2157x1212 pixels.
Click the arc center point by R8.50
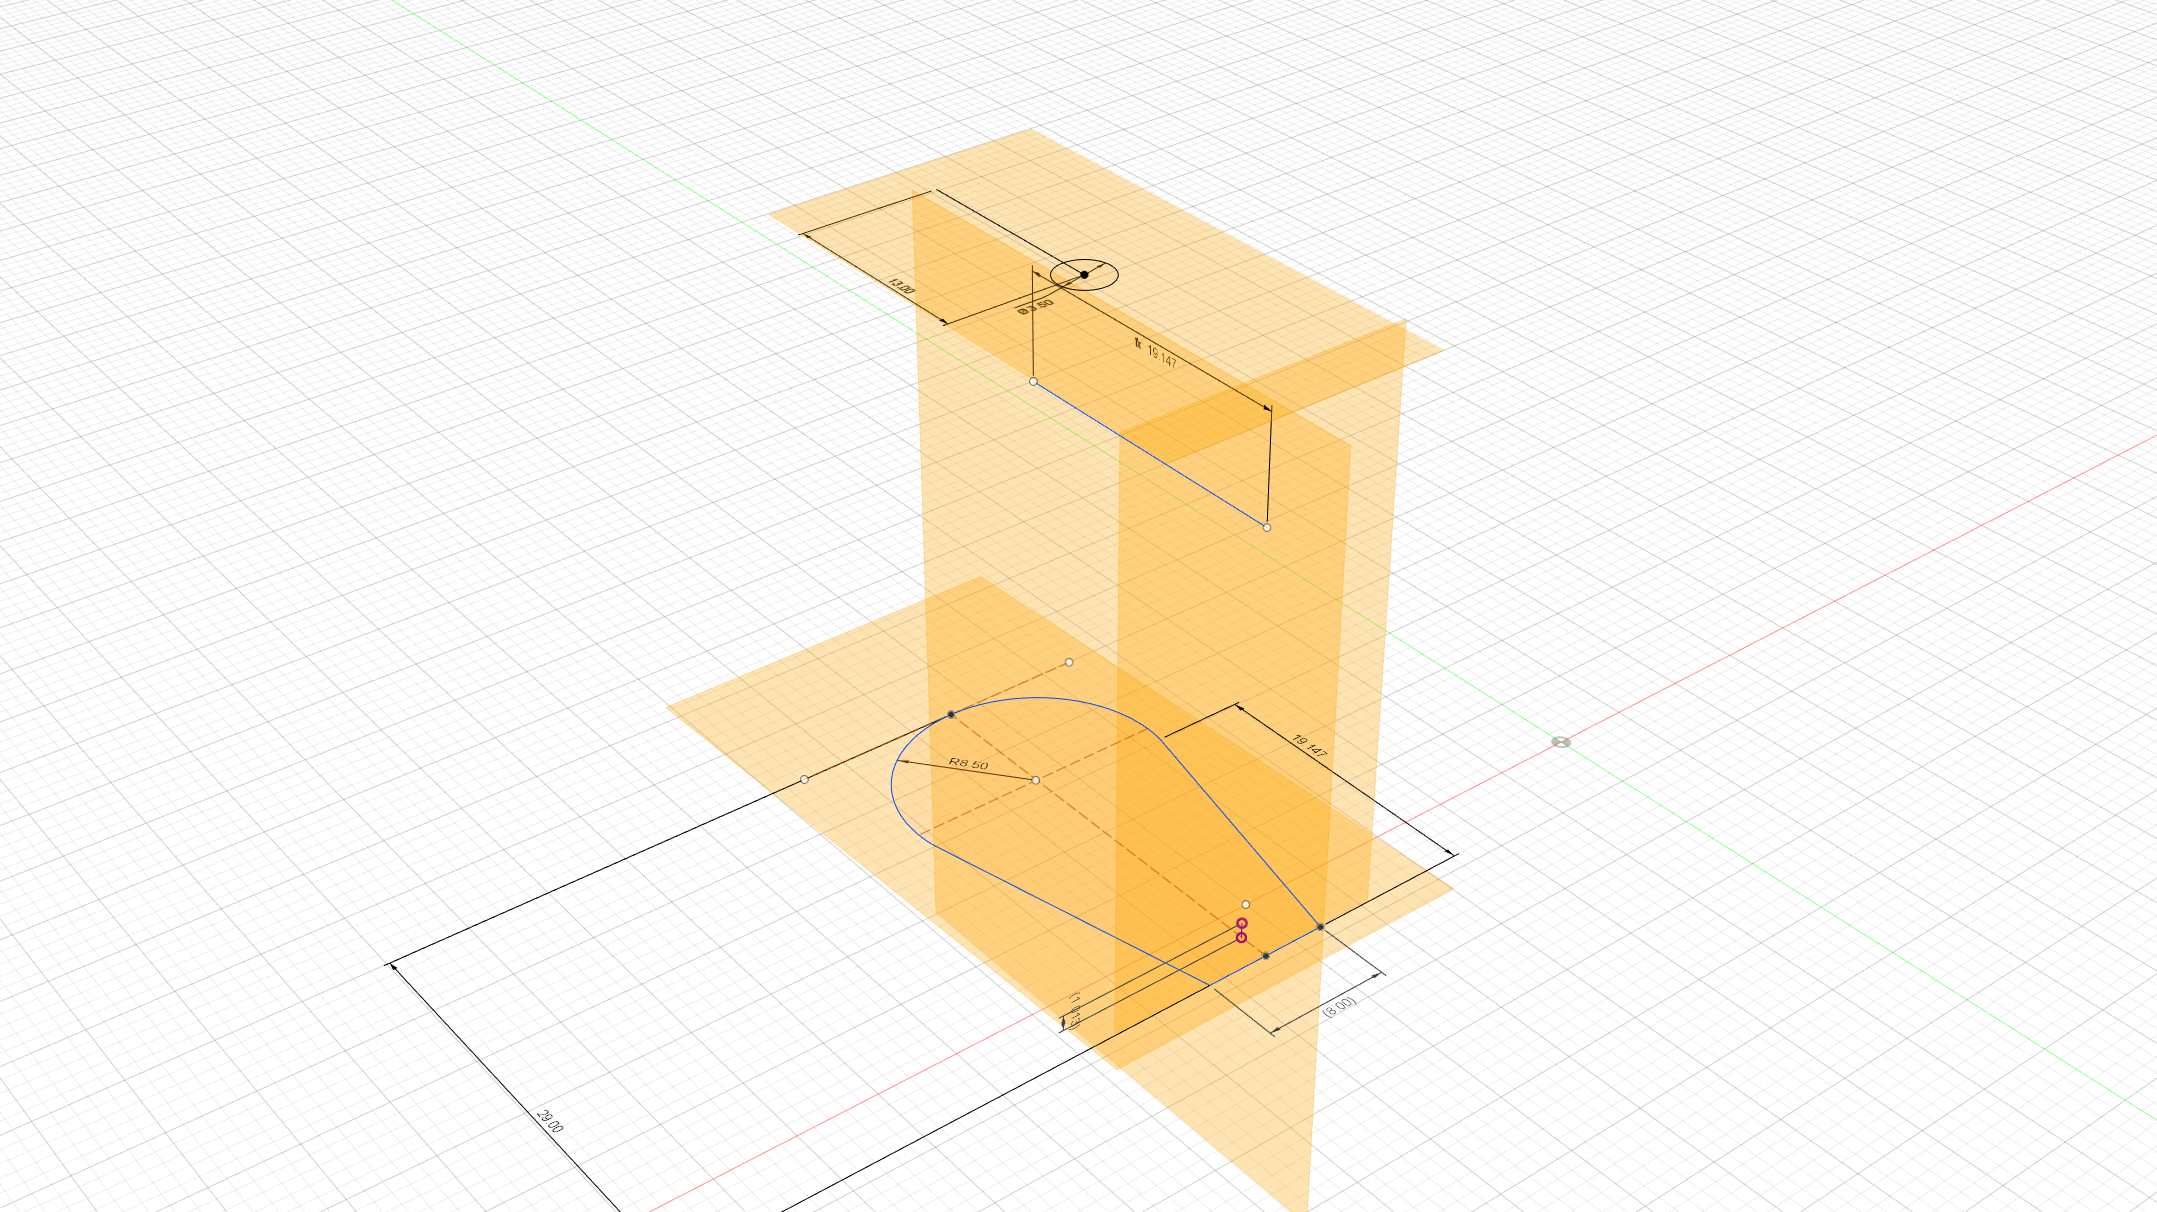point(1035,780)
